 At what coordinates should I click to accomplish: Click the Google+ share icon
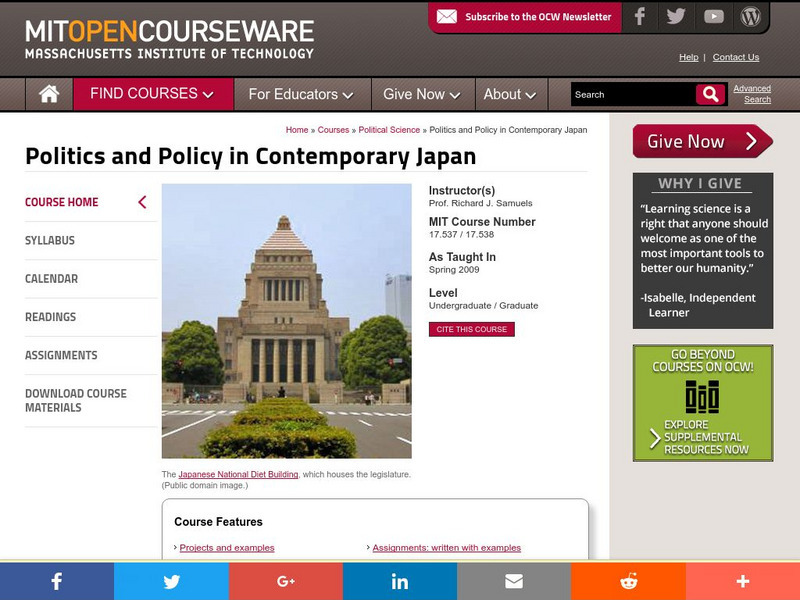click(285, 580)
